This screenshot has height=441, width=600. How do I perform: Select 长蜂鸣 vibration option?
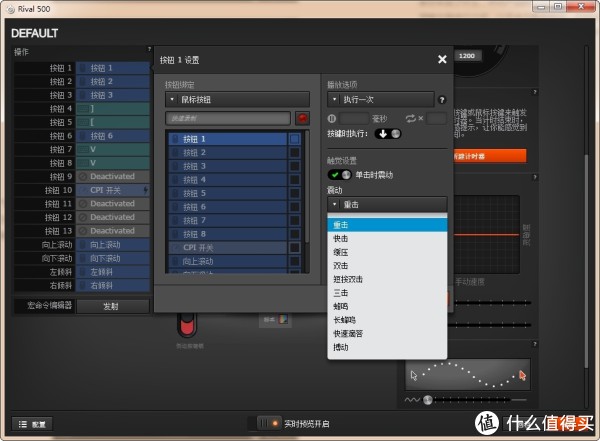[x=387, y=320]
